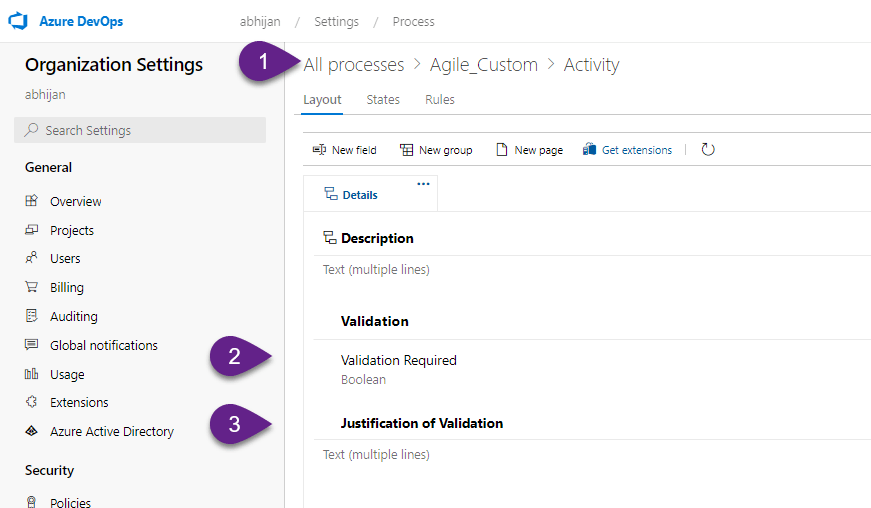Open Azure Active Directory settings
Screen dimensions: 871x508
111,432
